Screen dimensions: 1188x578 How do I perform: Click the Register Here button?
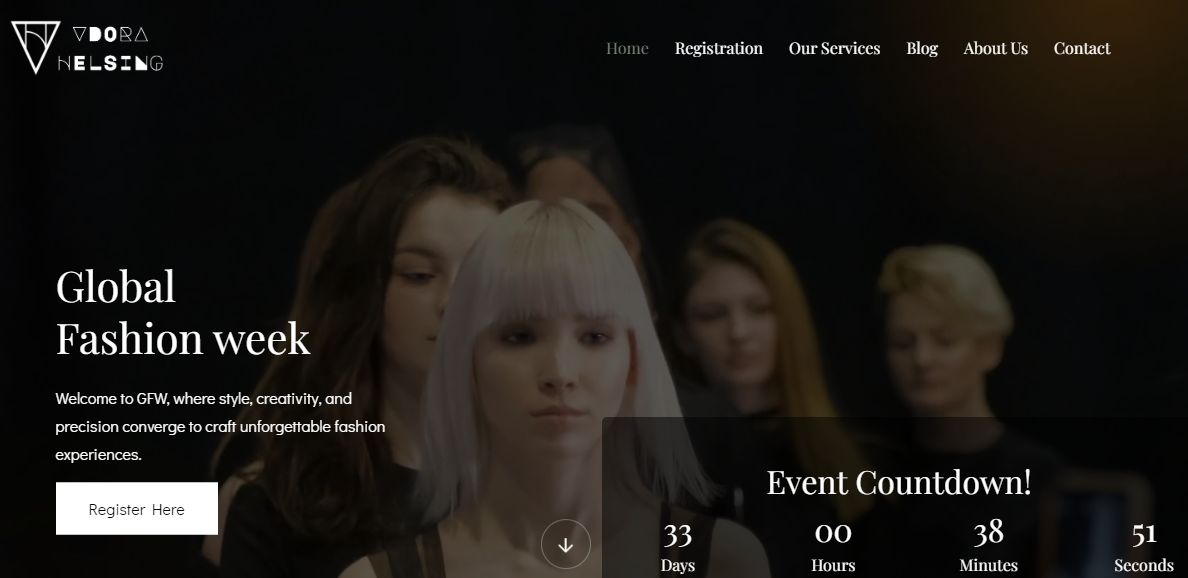point(137,509)
